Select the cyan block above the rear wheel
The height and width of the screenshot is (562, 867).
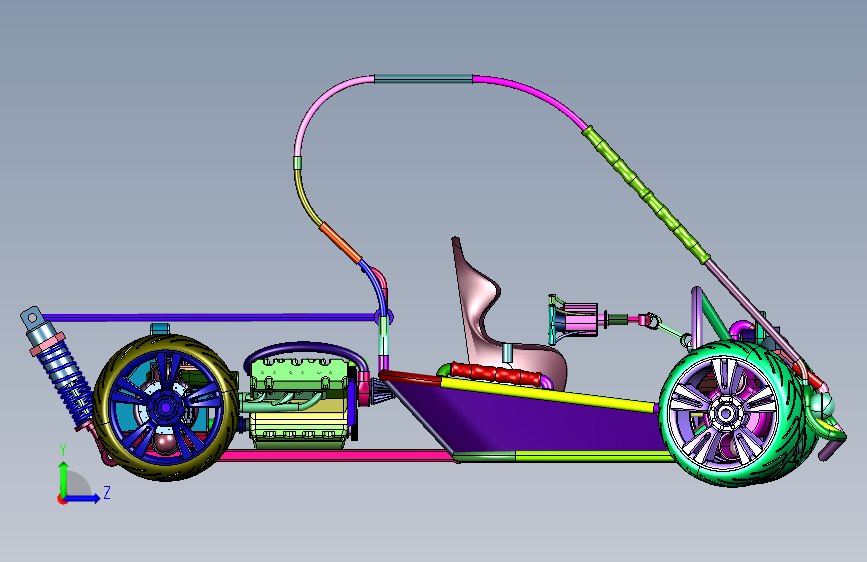159,329
